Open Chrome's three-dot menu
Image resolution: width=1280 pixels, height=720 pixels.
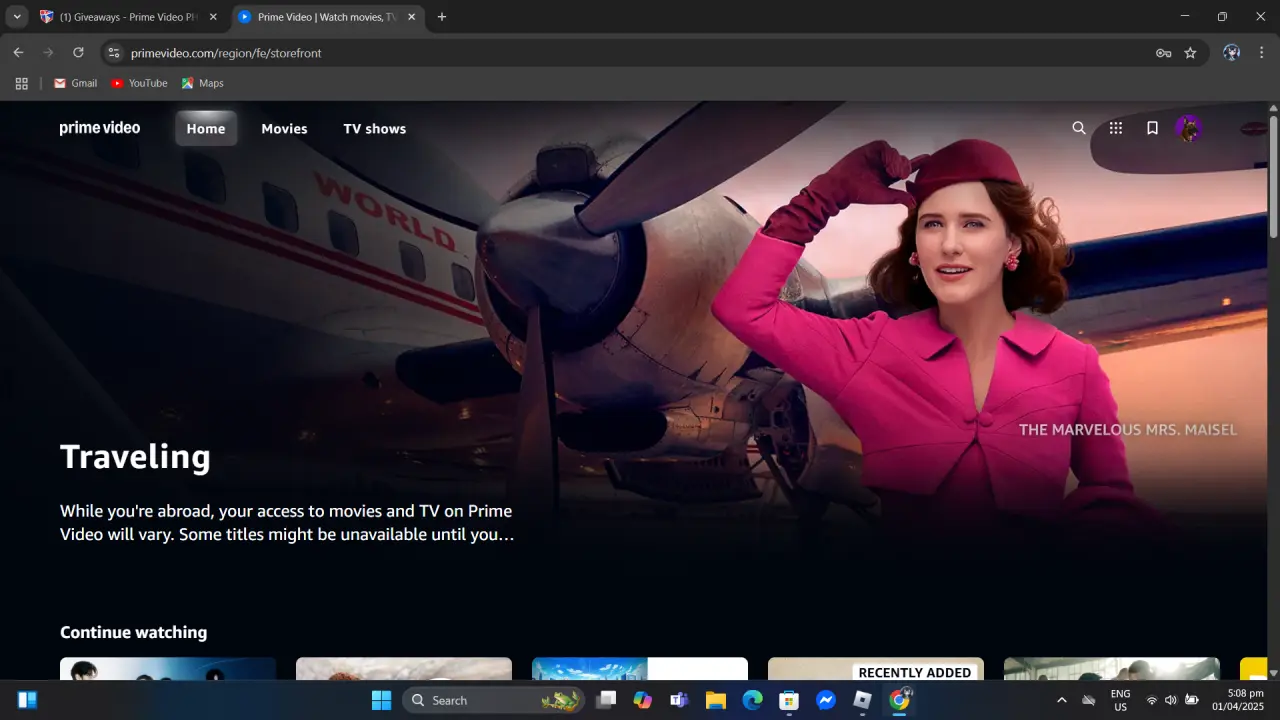tap(1261, 53)
